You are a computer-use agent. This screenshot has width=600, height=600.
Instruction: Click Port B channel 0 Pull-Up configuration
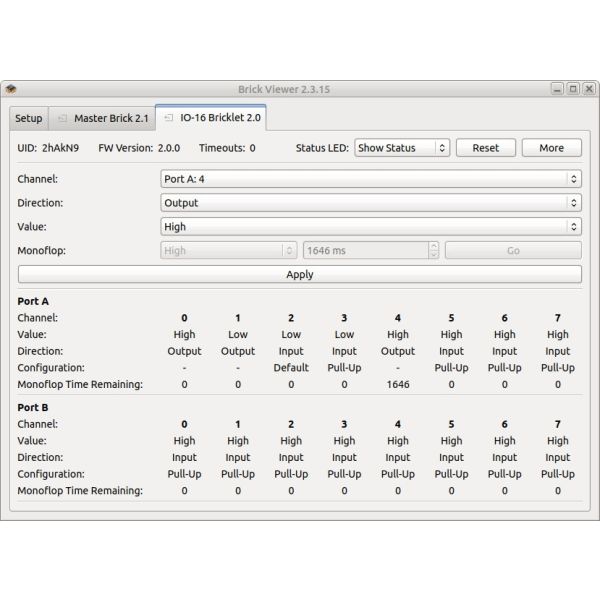point(184,474)
